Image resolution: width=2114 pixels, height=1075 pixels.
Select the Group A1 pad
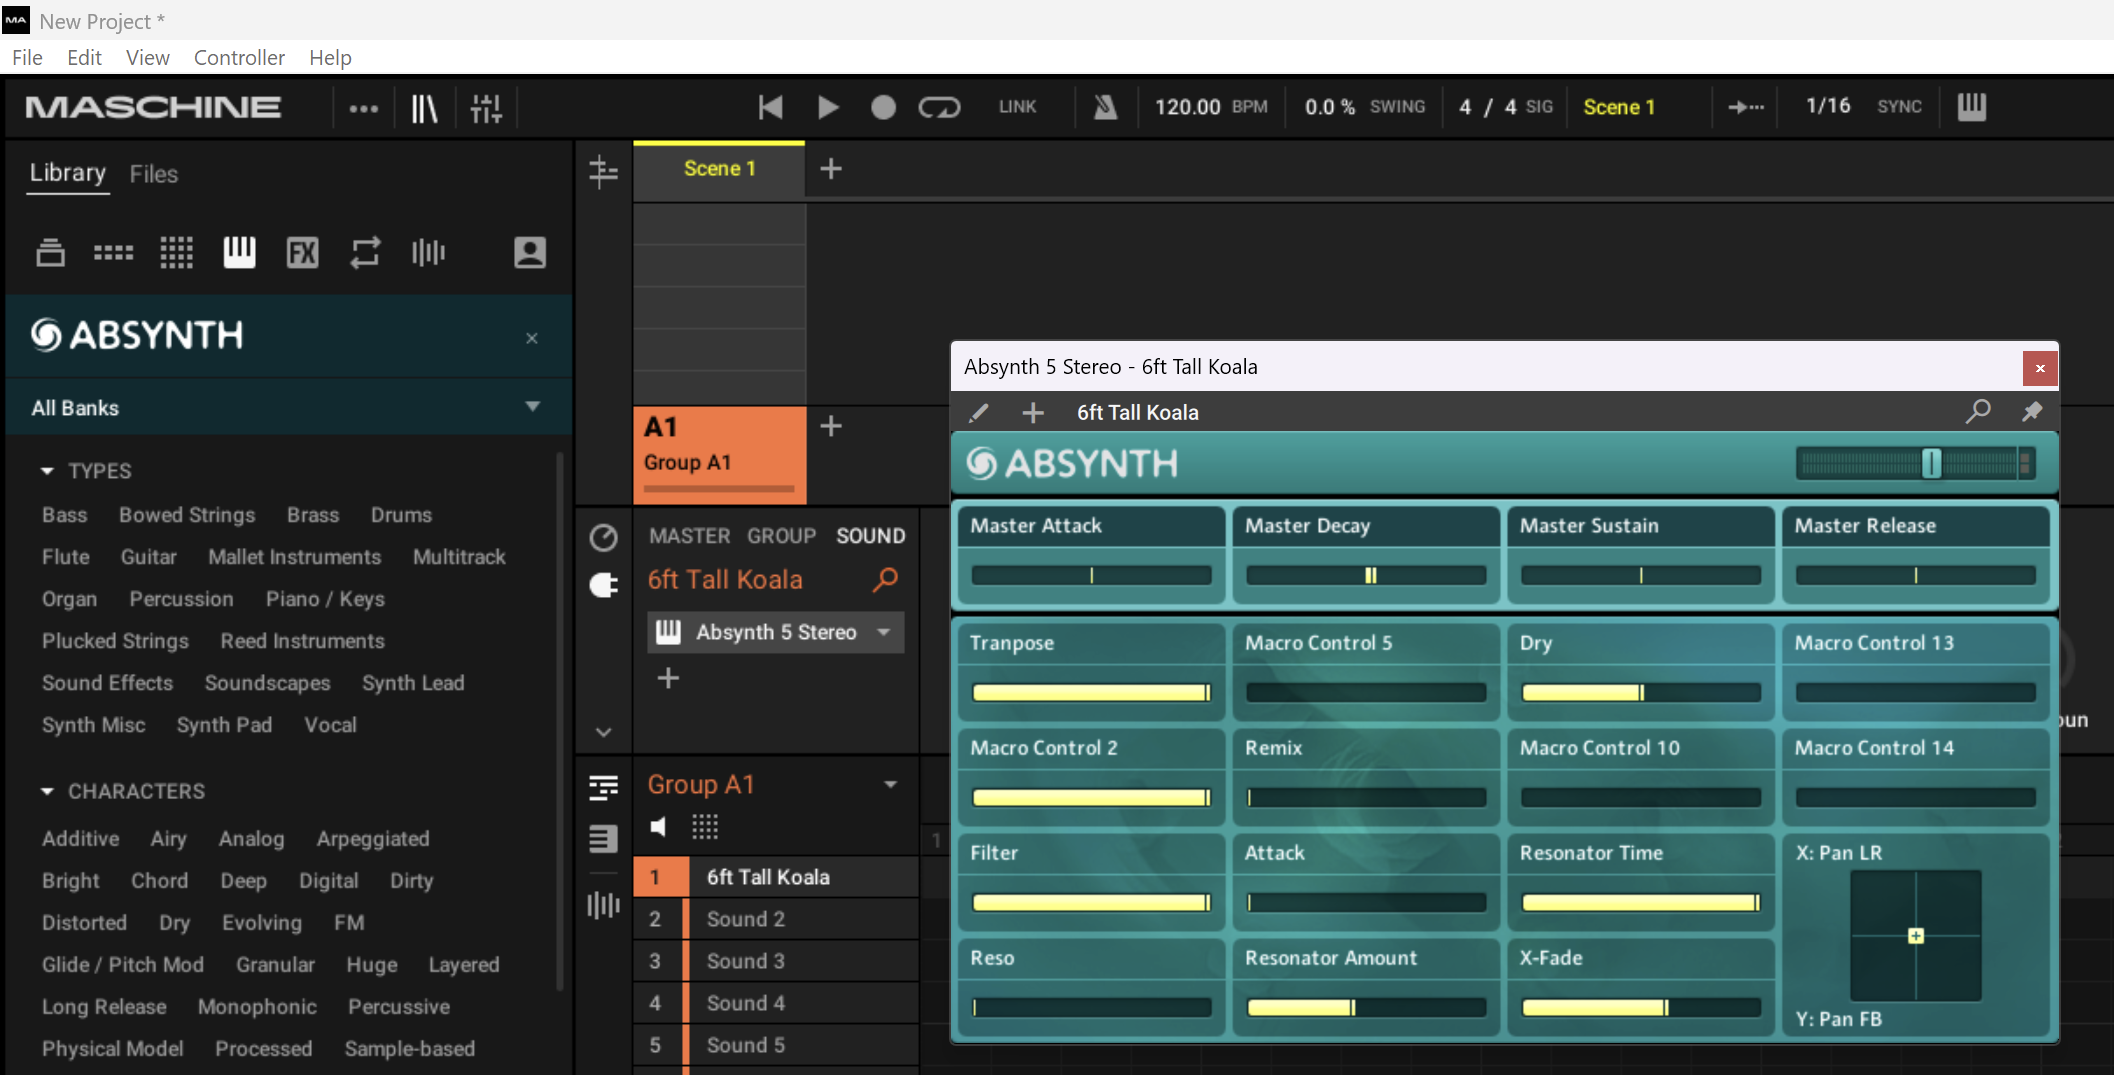pyautogui.click(x=720, y=454)
